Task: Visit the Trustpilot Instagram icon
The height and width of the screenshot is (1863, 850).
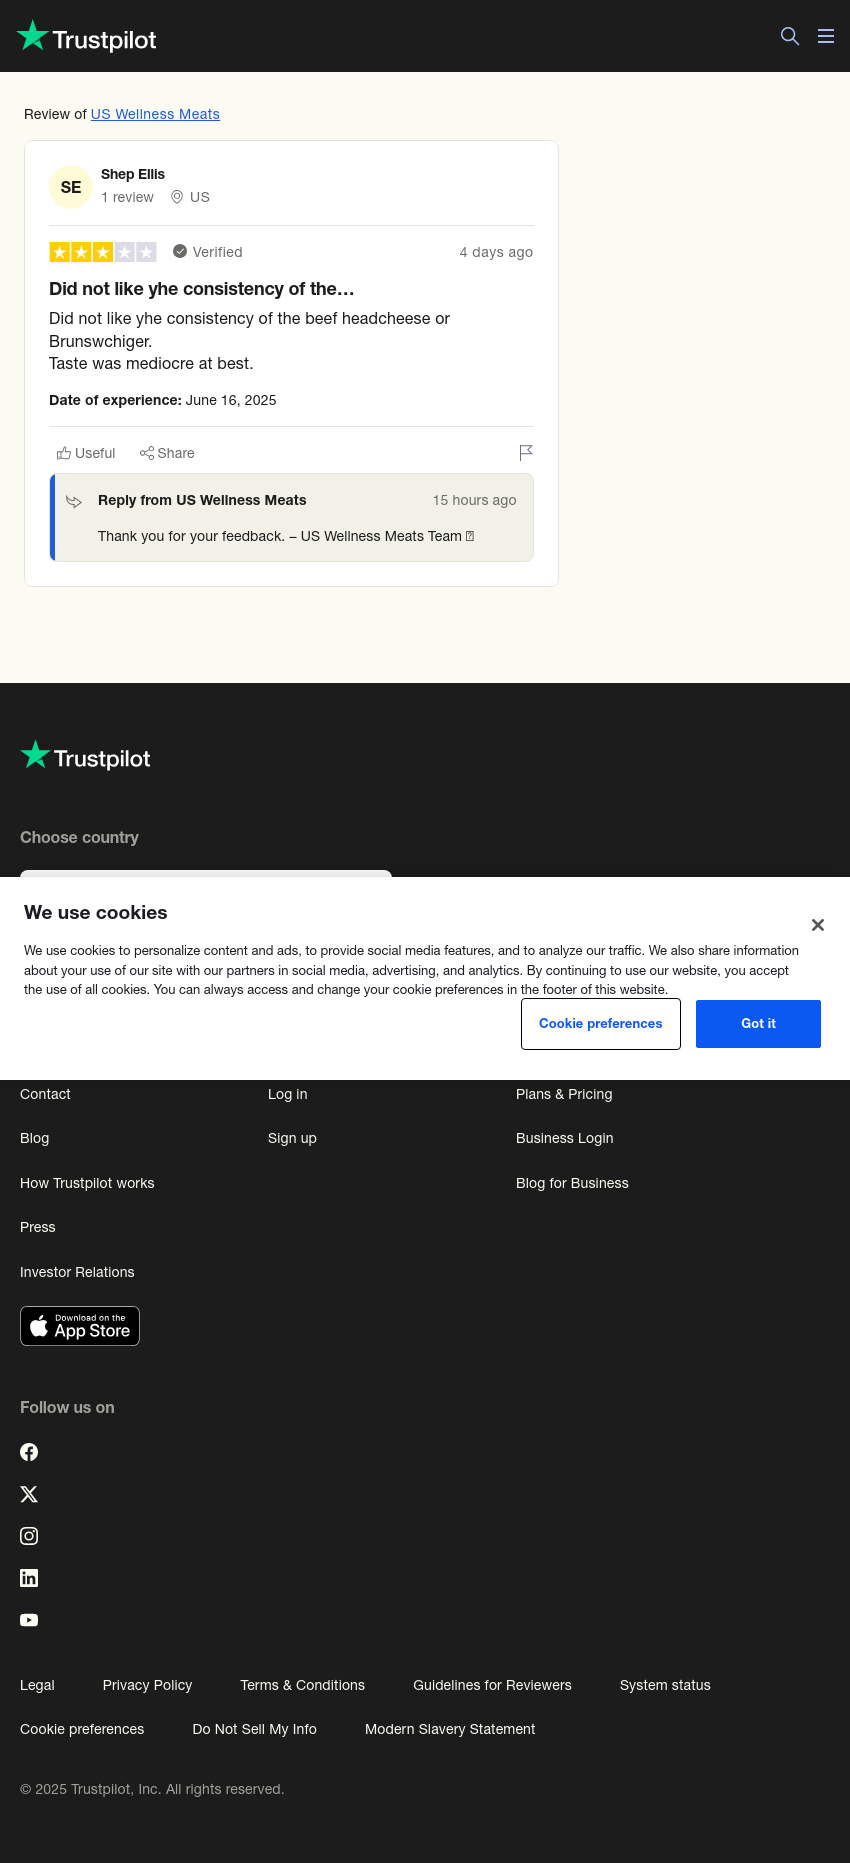Action: pyautogui.click(x=29, y=1536)
